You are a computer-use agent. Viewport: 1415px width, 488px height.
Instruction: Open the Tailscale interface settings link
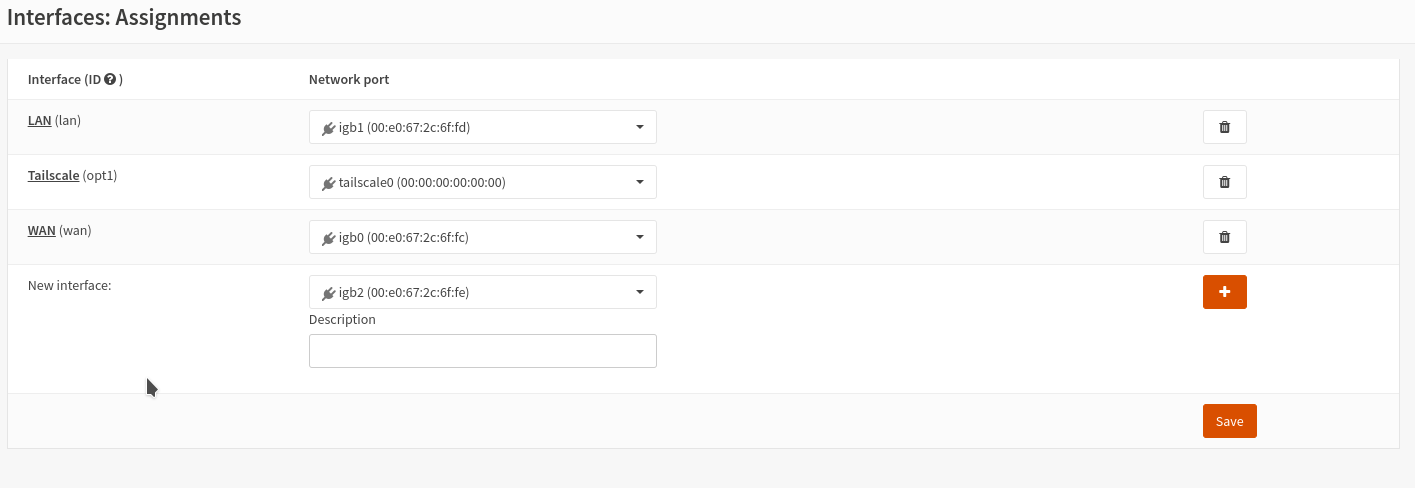53,175
